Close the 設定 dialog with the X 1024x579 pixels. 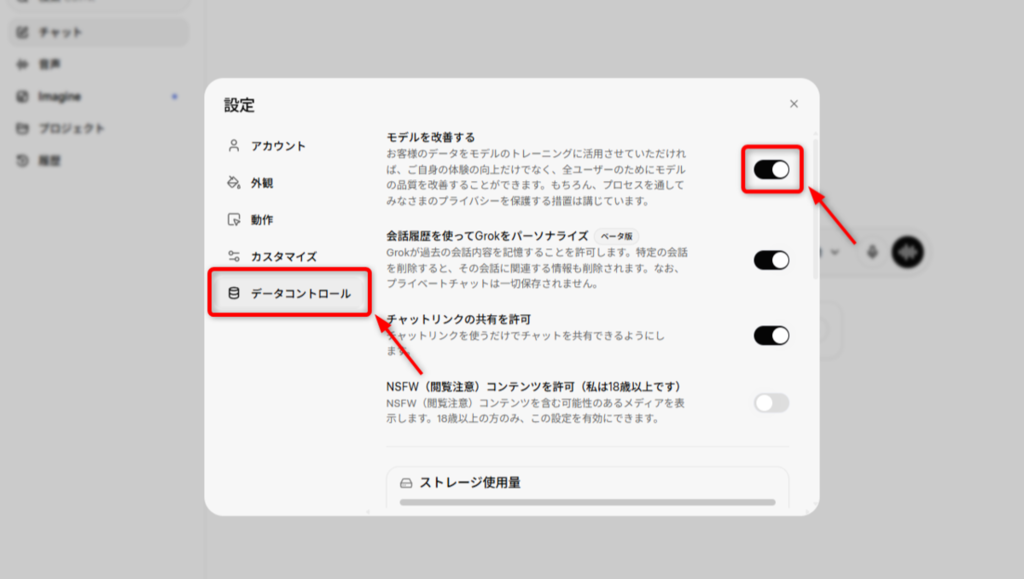tap(793, 104)
